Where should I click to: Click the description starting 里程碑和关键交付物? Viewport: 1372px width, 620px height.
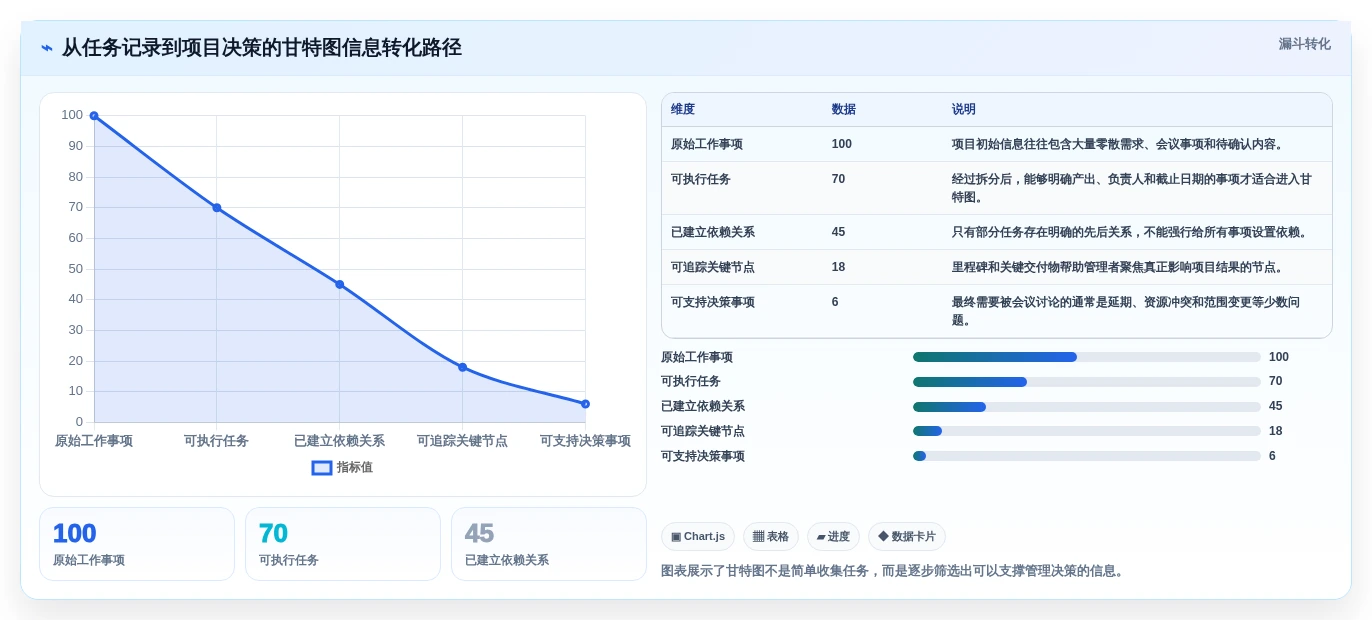(x=1117, y=267)
